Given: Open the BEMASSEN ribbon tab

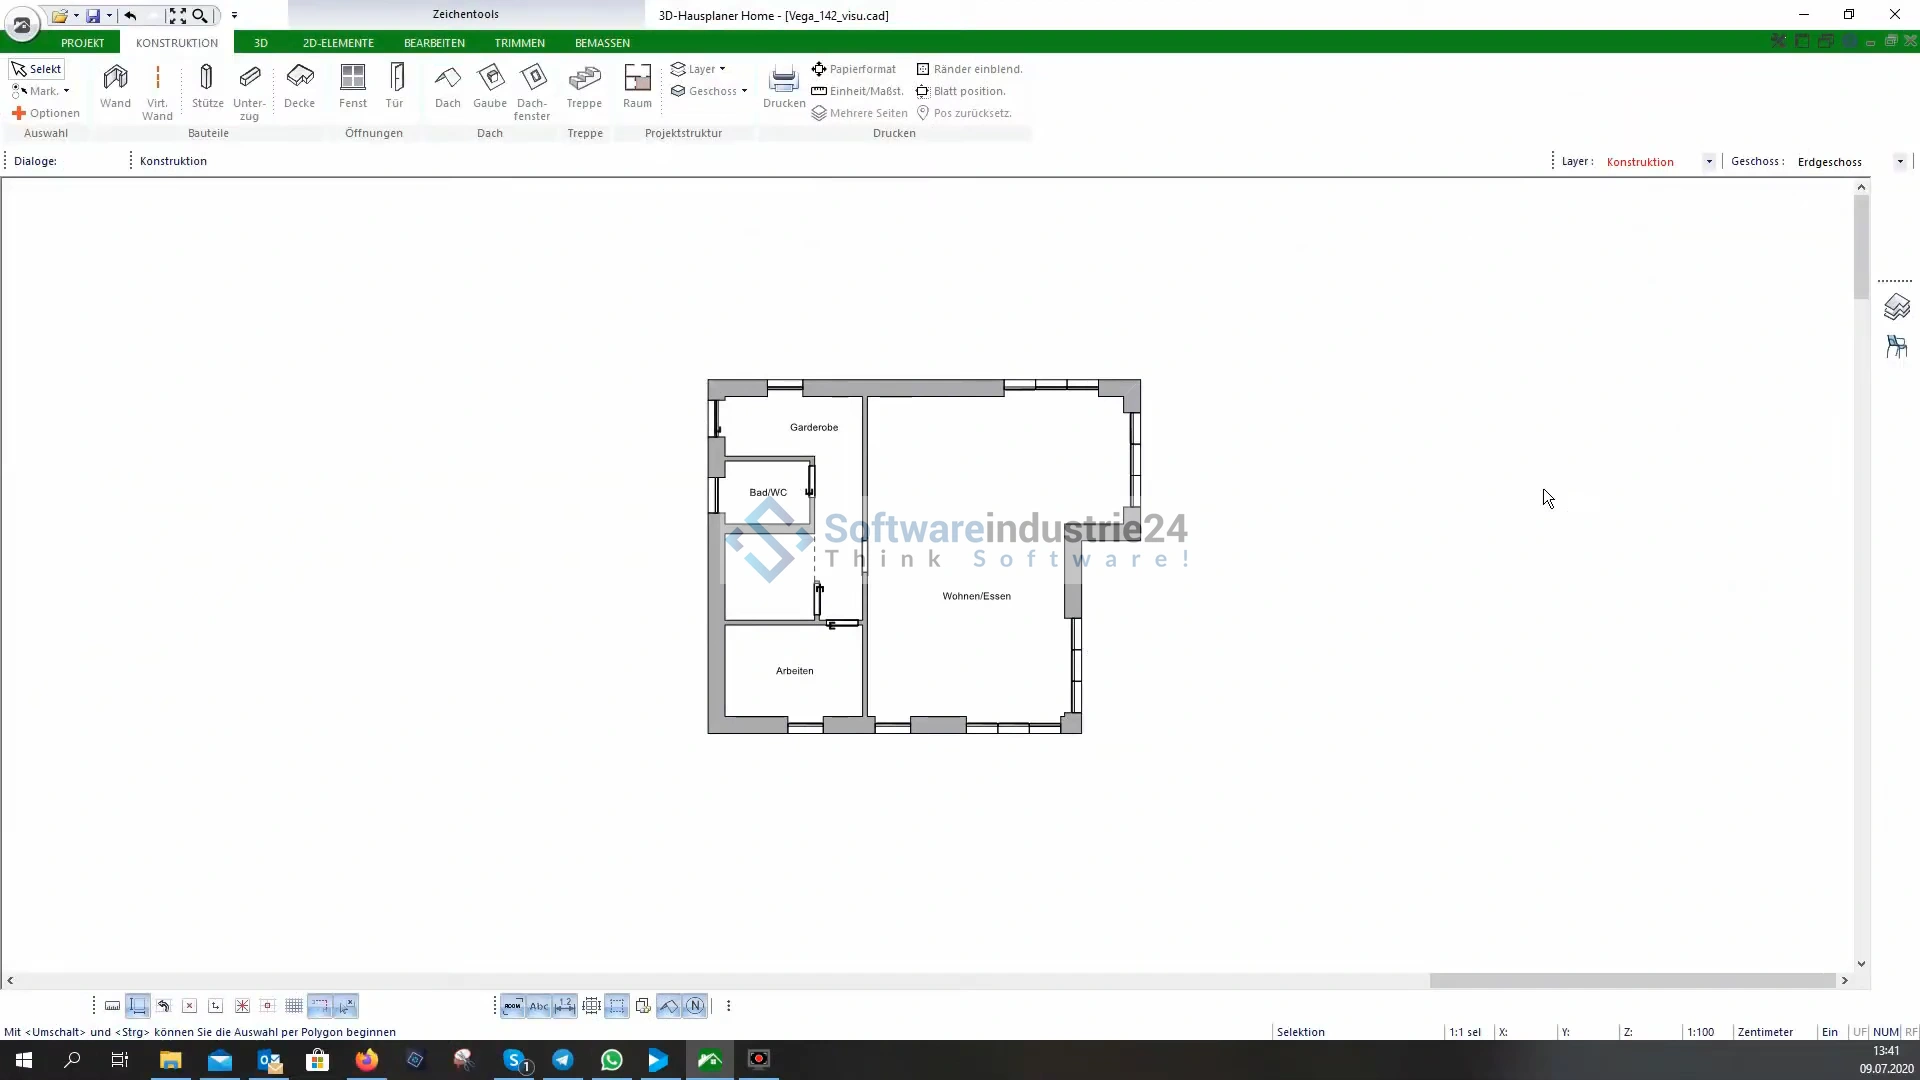Looking at the screenshot, I should pos(602,43).
